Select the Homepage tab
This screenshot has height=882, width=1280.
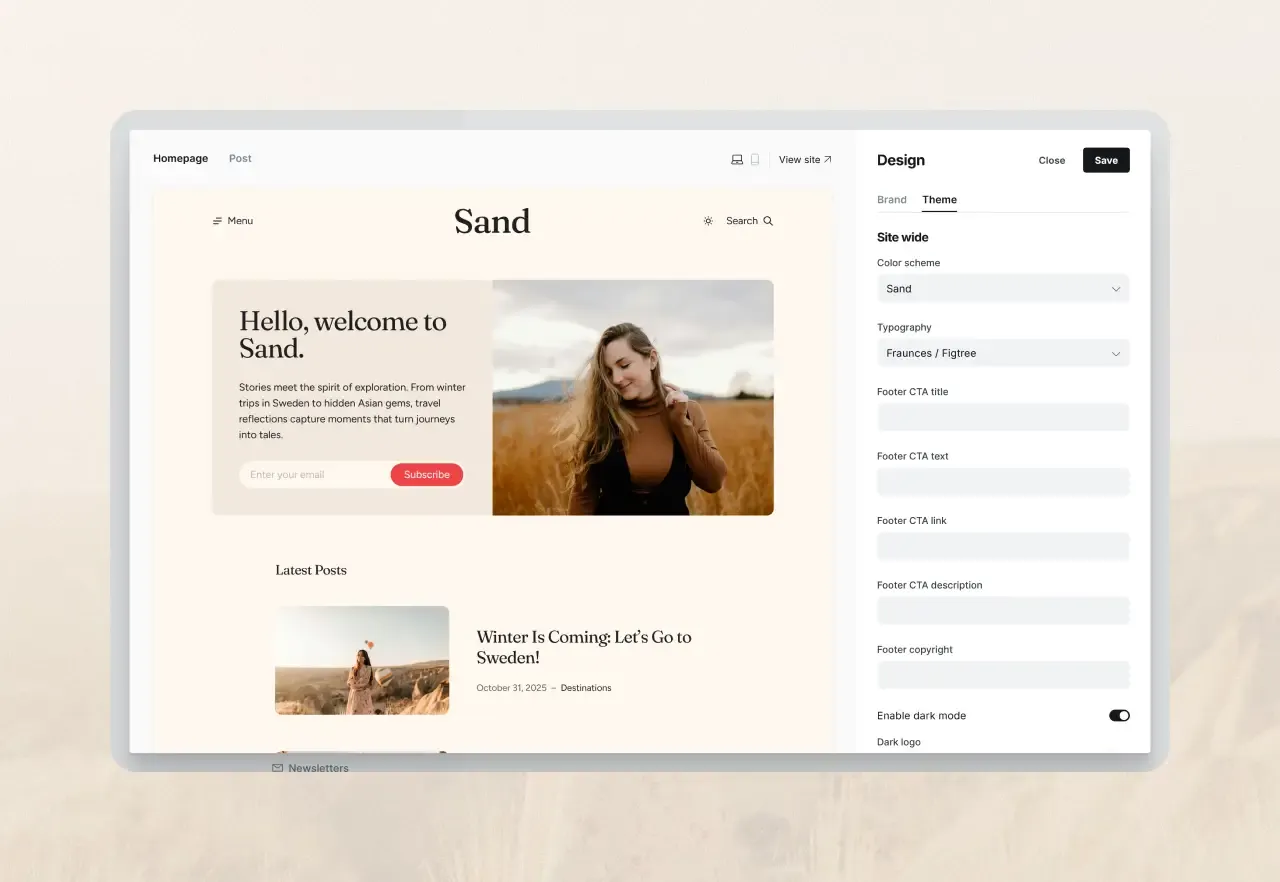click(x=180, y=158)
